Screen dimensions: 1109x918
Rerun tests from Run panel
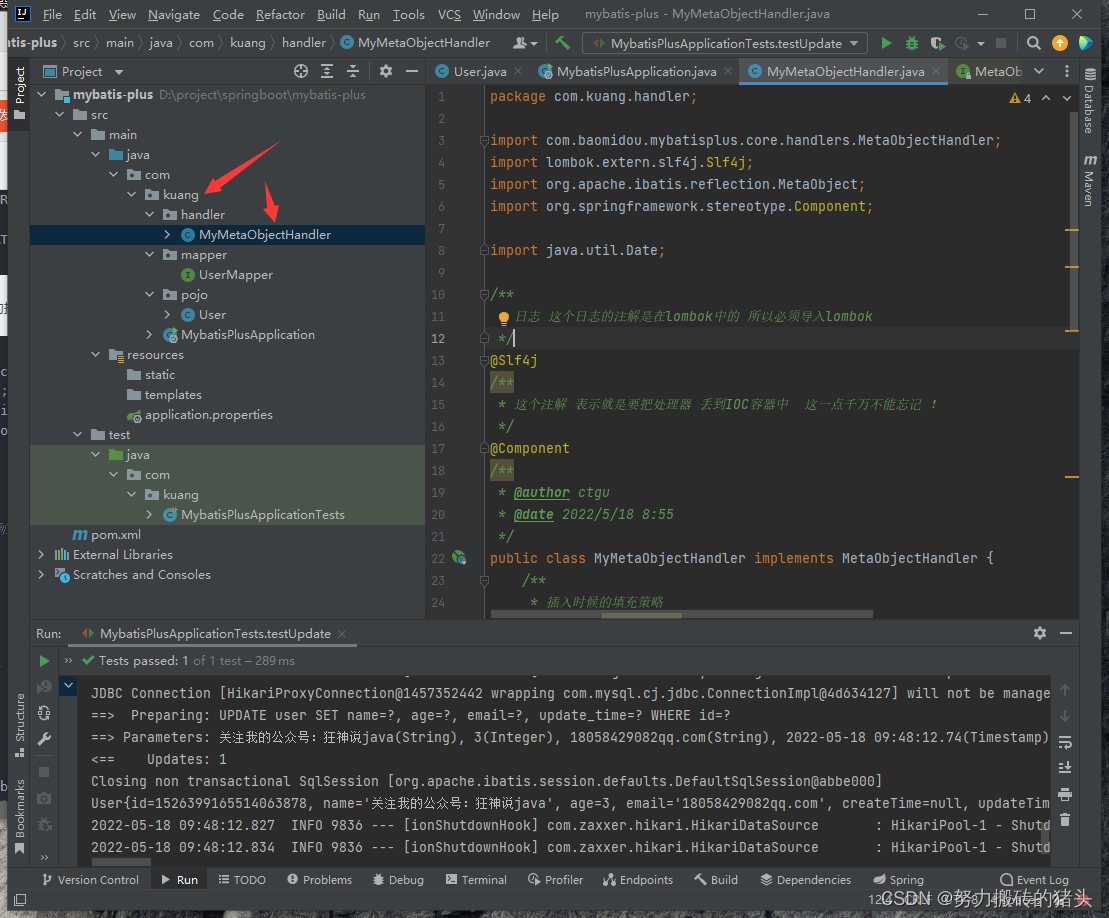(44, 661)
